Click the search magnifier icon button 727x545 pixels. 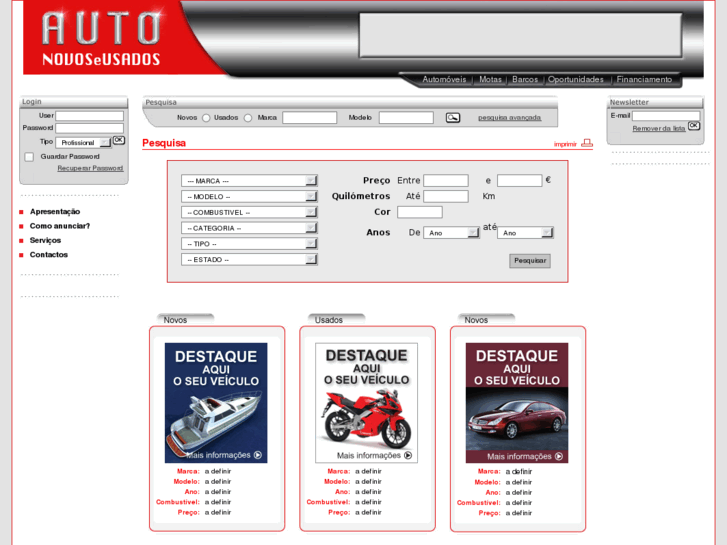click(453, 118)
